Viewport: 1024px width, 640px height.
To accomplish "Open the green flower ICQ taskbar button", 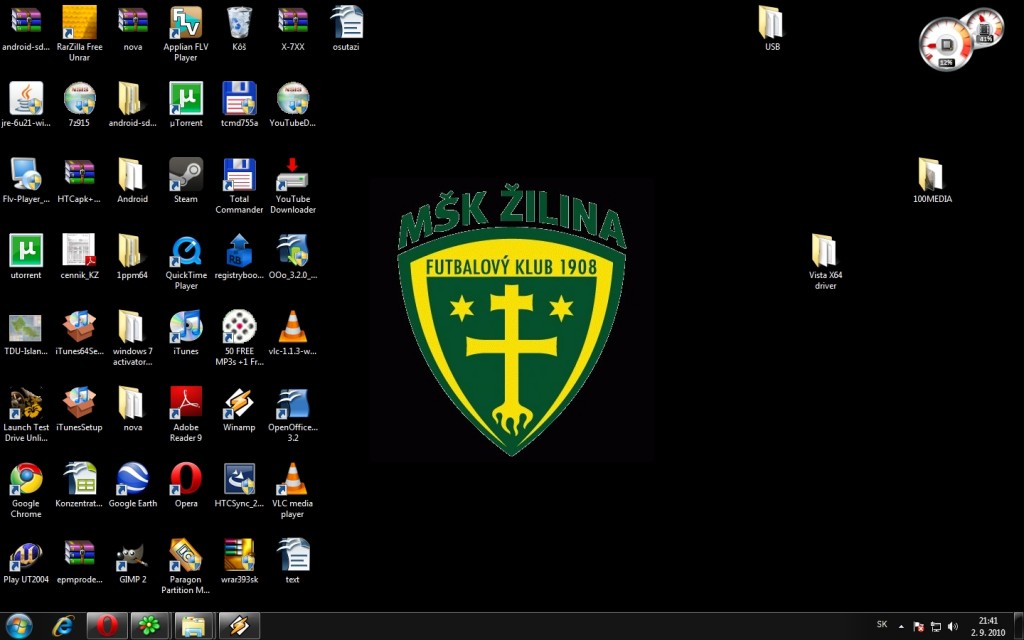I will point(150,626).
